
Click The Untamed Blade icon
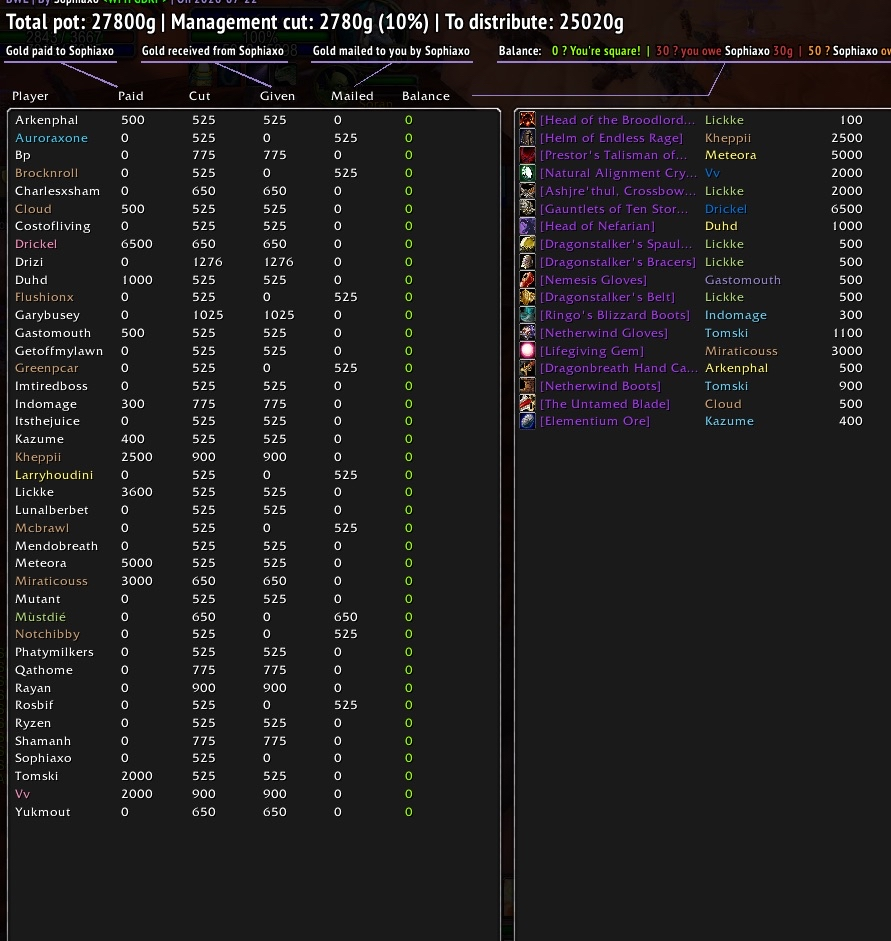tap(527, 404)
